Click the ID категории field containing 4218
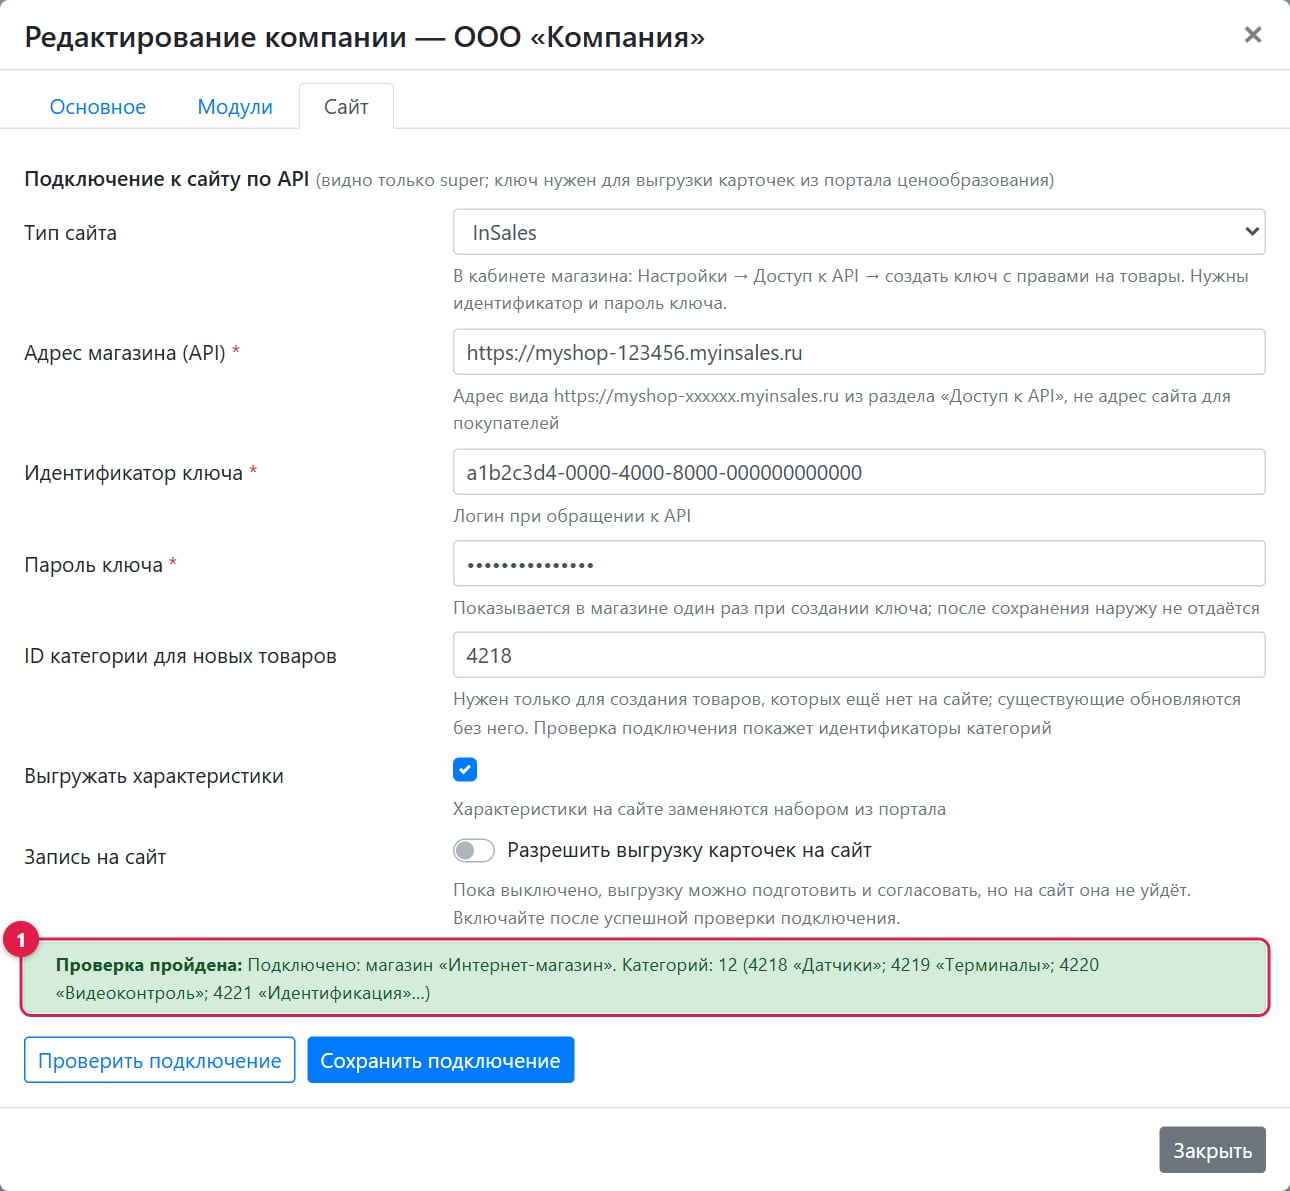 859,655
